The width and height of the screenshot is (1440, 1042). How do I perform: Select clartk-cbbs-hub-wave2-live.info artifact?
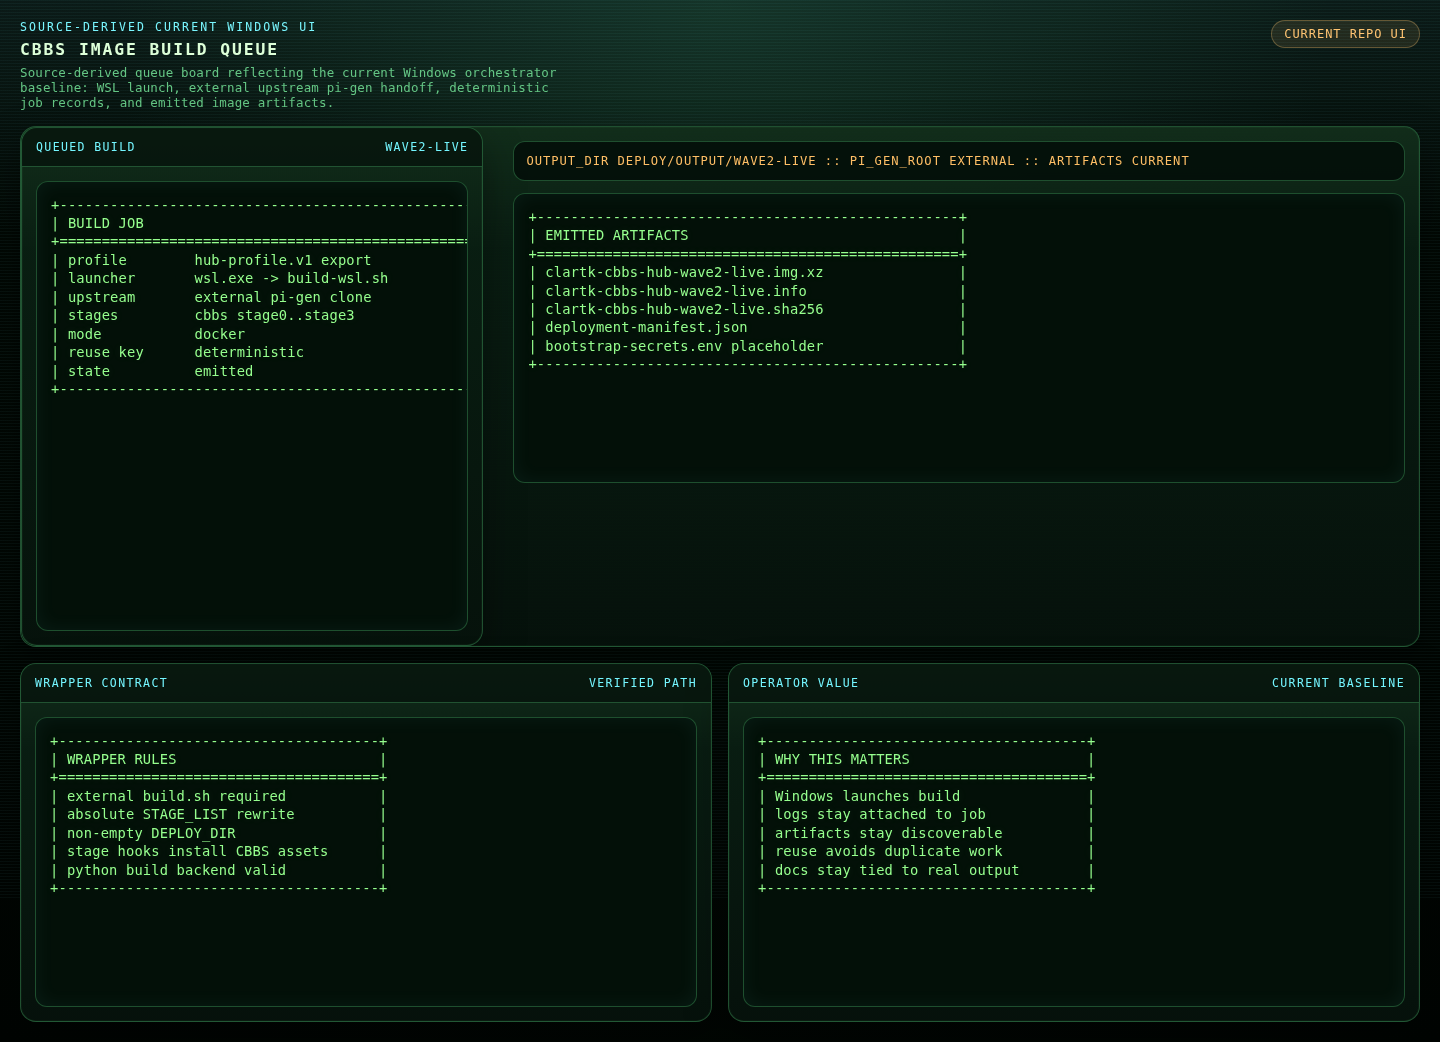[x=676, y=291]
